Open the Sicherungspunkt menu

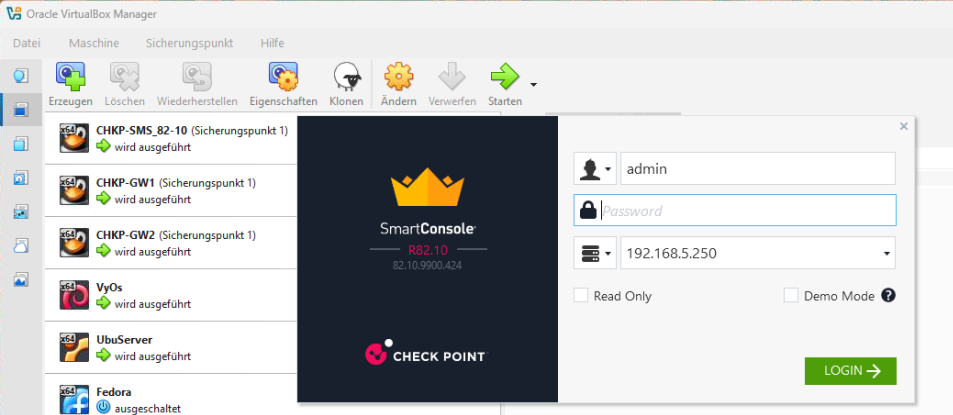pyautogui.click(x=190, y=43)
